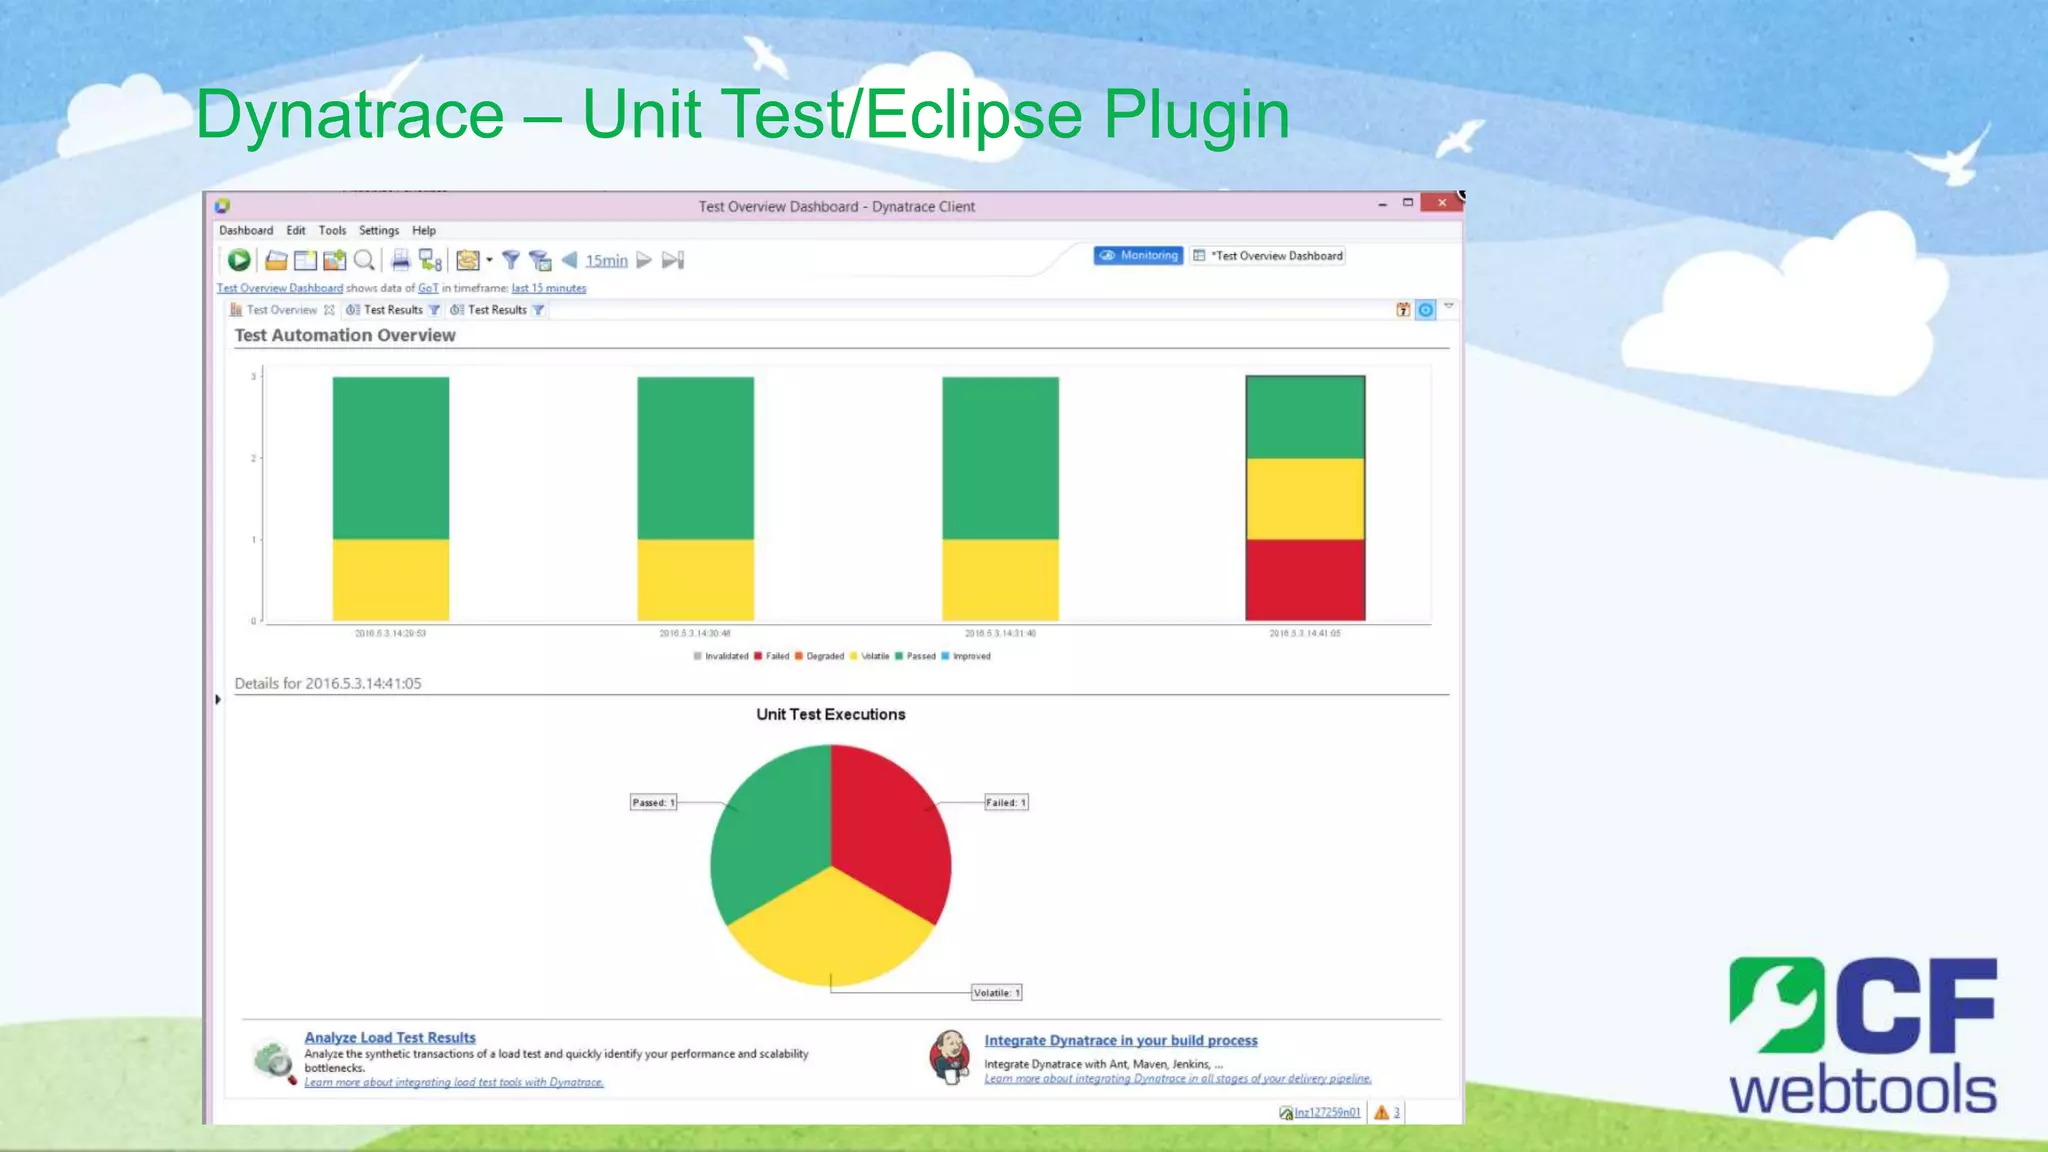Toggle the Monitoring perspective button
The image size is (2048, 1152).
click(x=1138, y=256)
